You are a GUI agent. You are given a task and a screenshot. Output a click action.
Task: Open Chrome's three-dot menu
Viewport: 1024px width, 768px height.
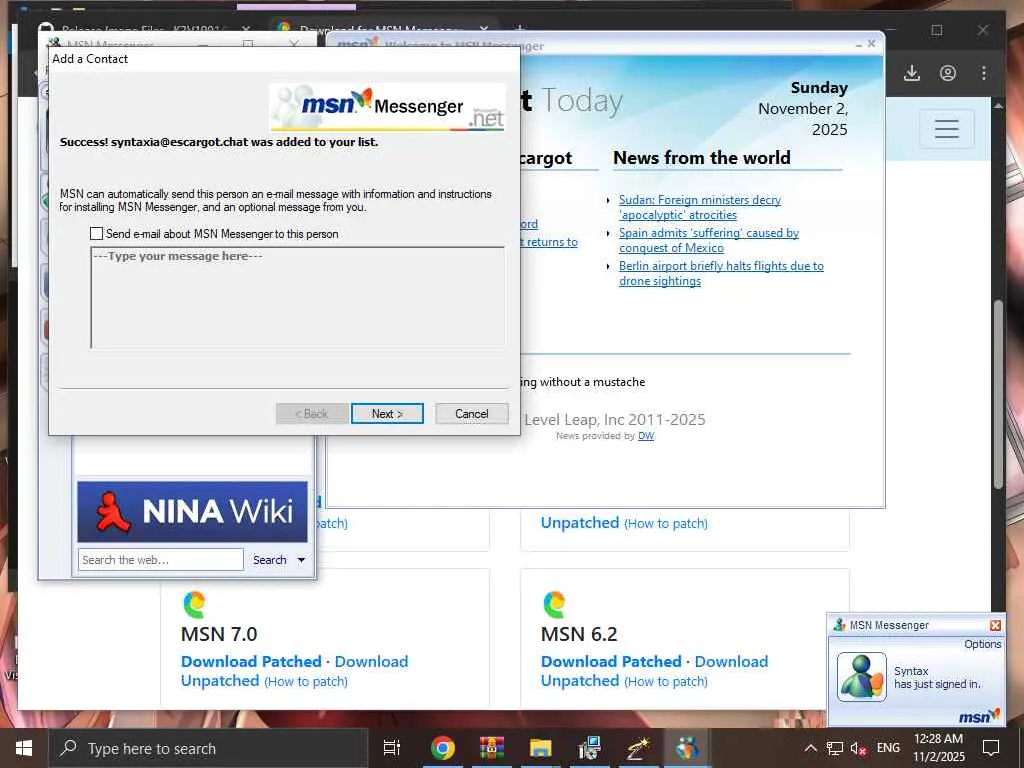coord(984,73)
